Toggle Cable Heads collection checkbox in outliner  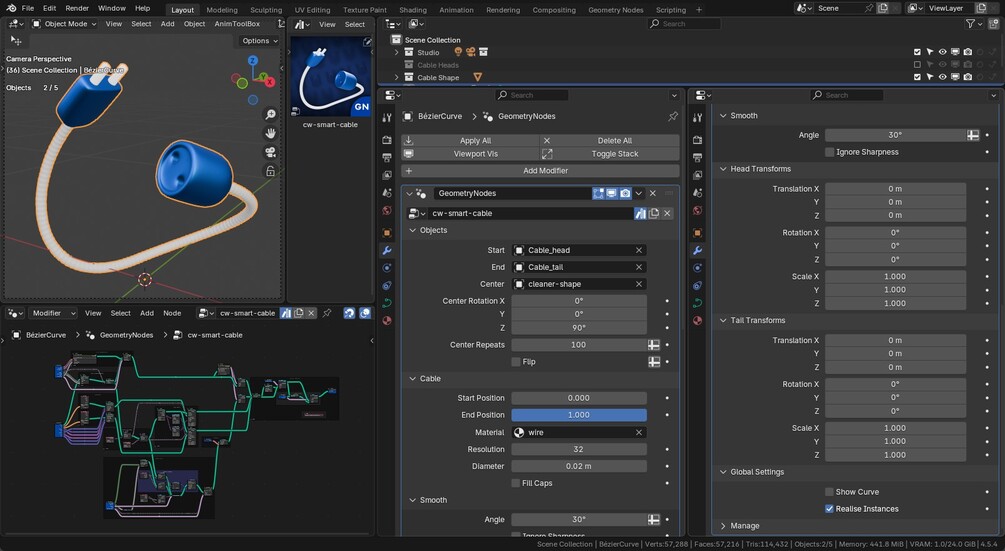(917, 65)
